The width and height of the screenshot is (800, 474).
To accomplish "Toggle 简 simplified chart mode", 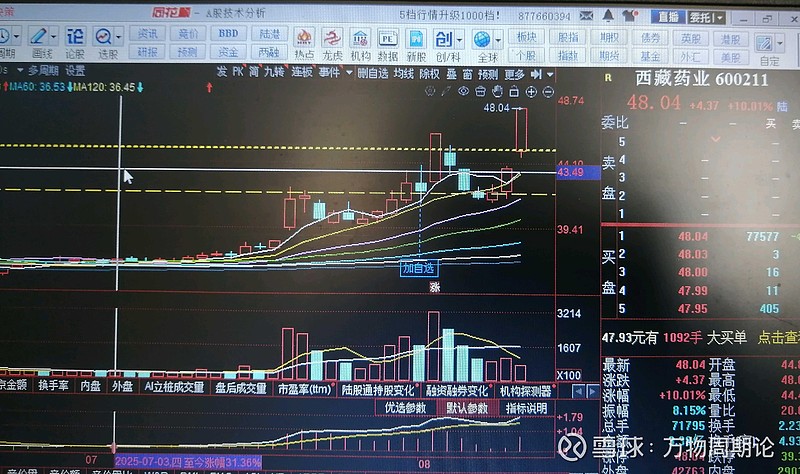I will click(254, 72).
